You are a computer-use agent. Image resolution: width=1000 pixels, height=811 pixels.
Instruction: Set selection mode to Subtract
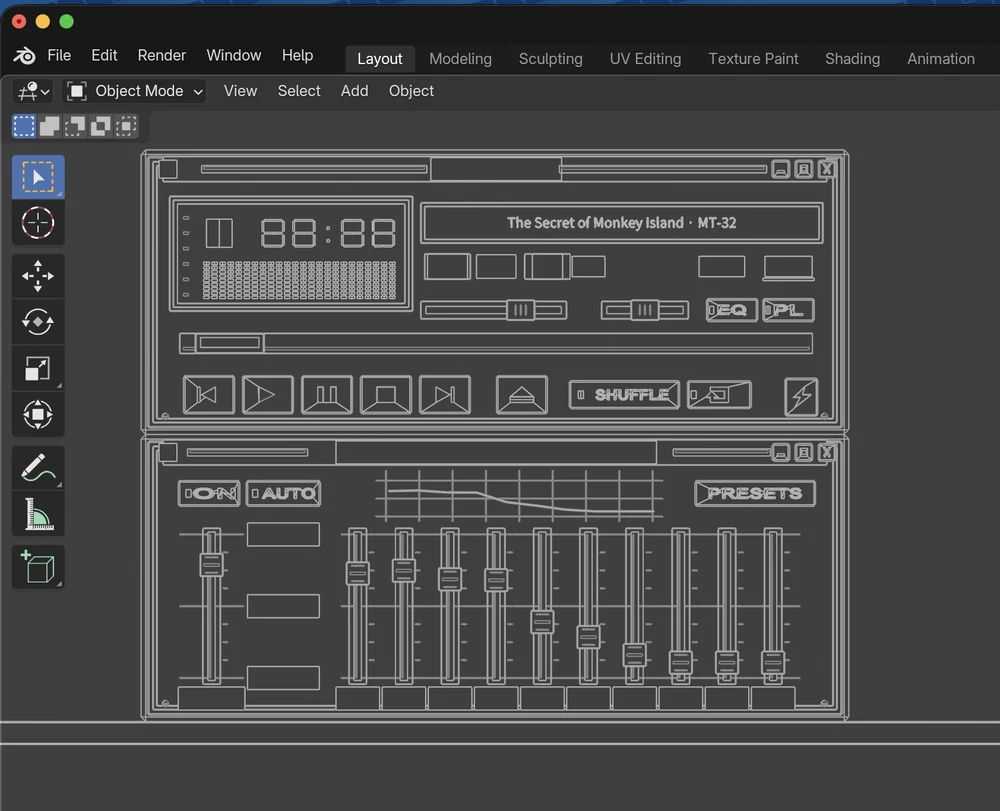(75, 126)
